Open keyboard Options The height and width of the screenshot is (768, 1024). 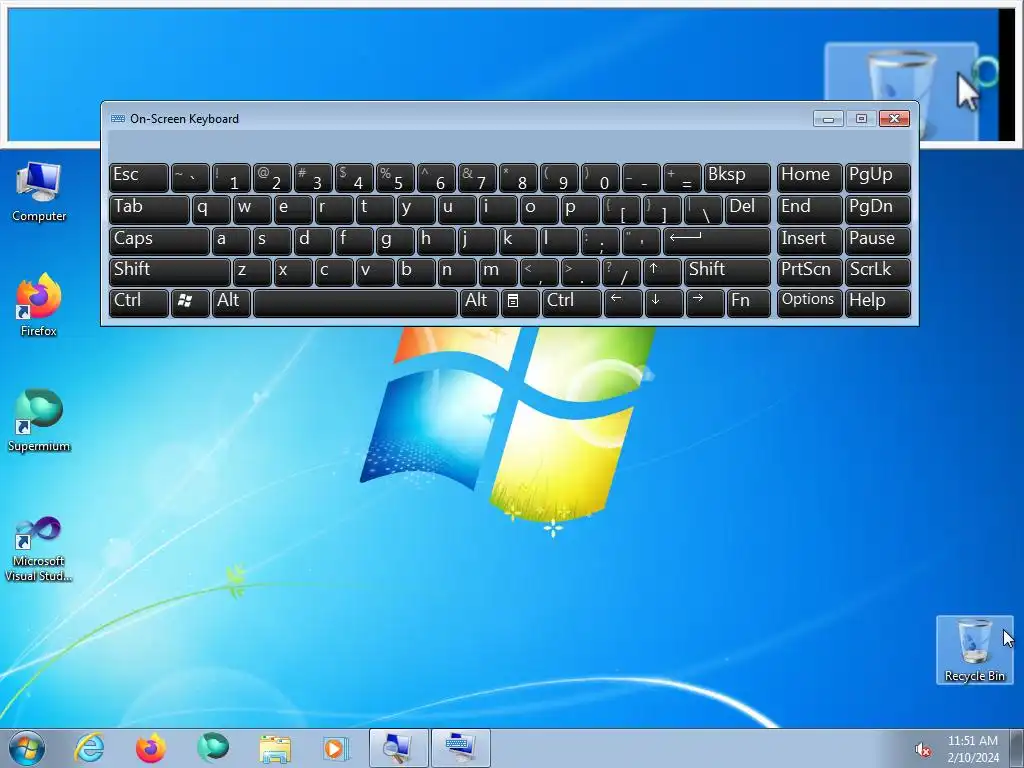pyautogui.click(x=809, y=303)
